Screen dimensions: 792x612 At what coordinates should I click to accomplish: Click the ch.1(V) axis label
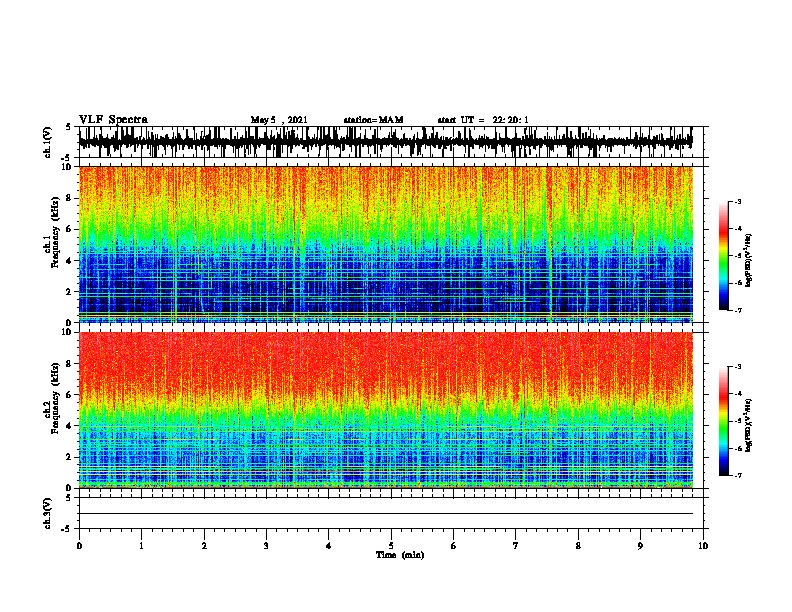(48, 142)
